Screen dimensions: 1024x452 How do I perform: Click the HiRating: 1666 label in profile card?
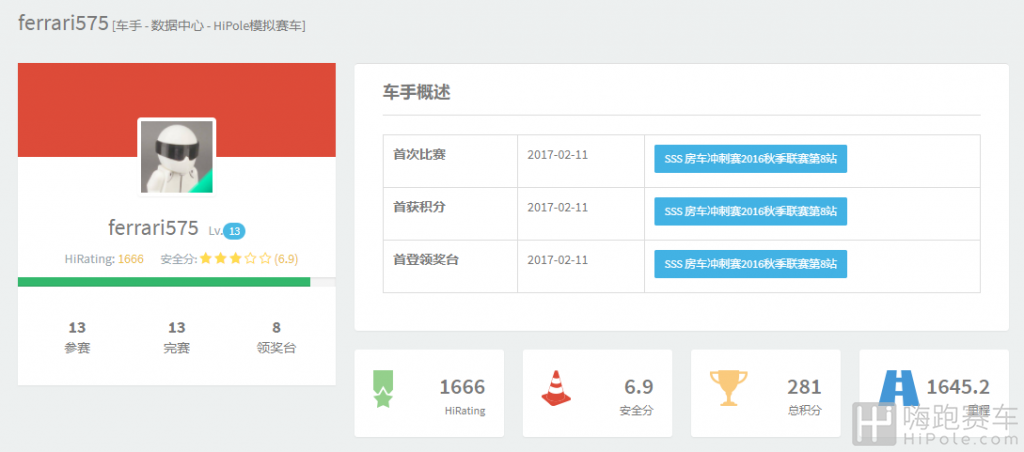(104, 259)
